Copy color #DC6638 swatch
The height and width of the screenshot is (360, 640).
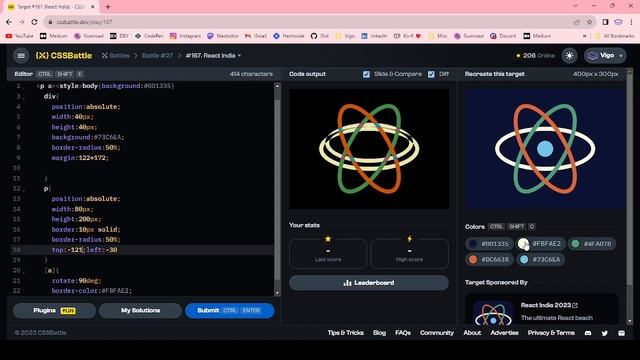(489, 260)
